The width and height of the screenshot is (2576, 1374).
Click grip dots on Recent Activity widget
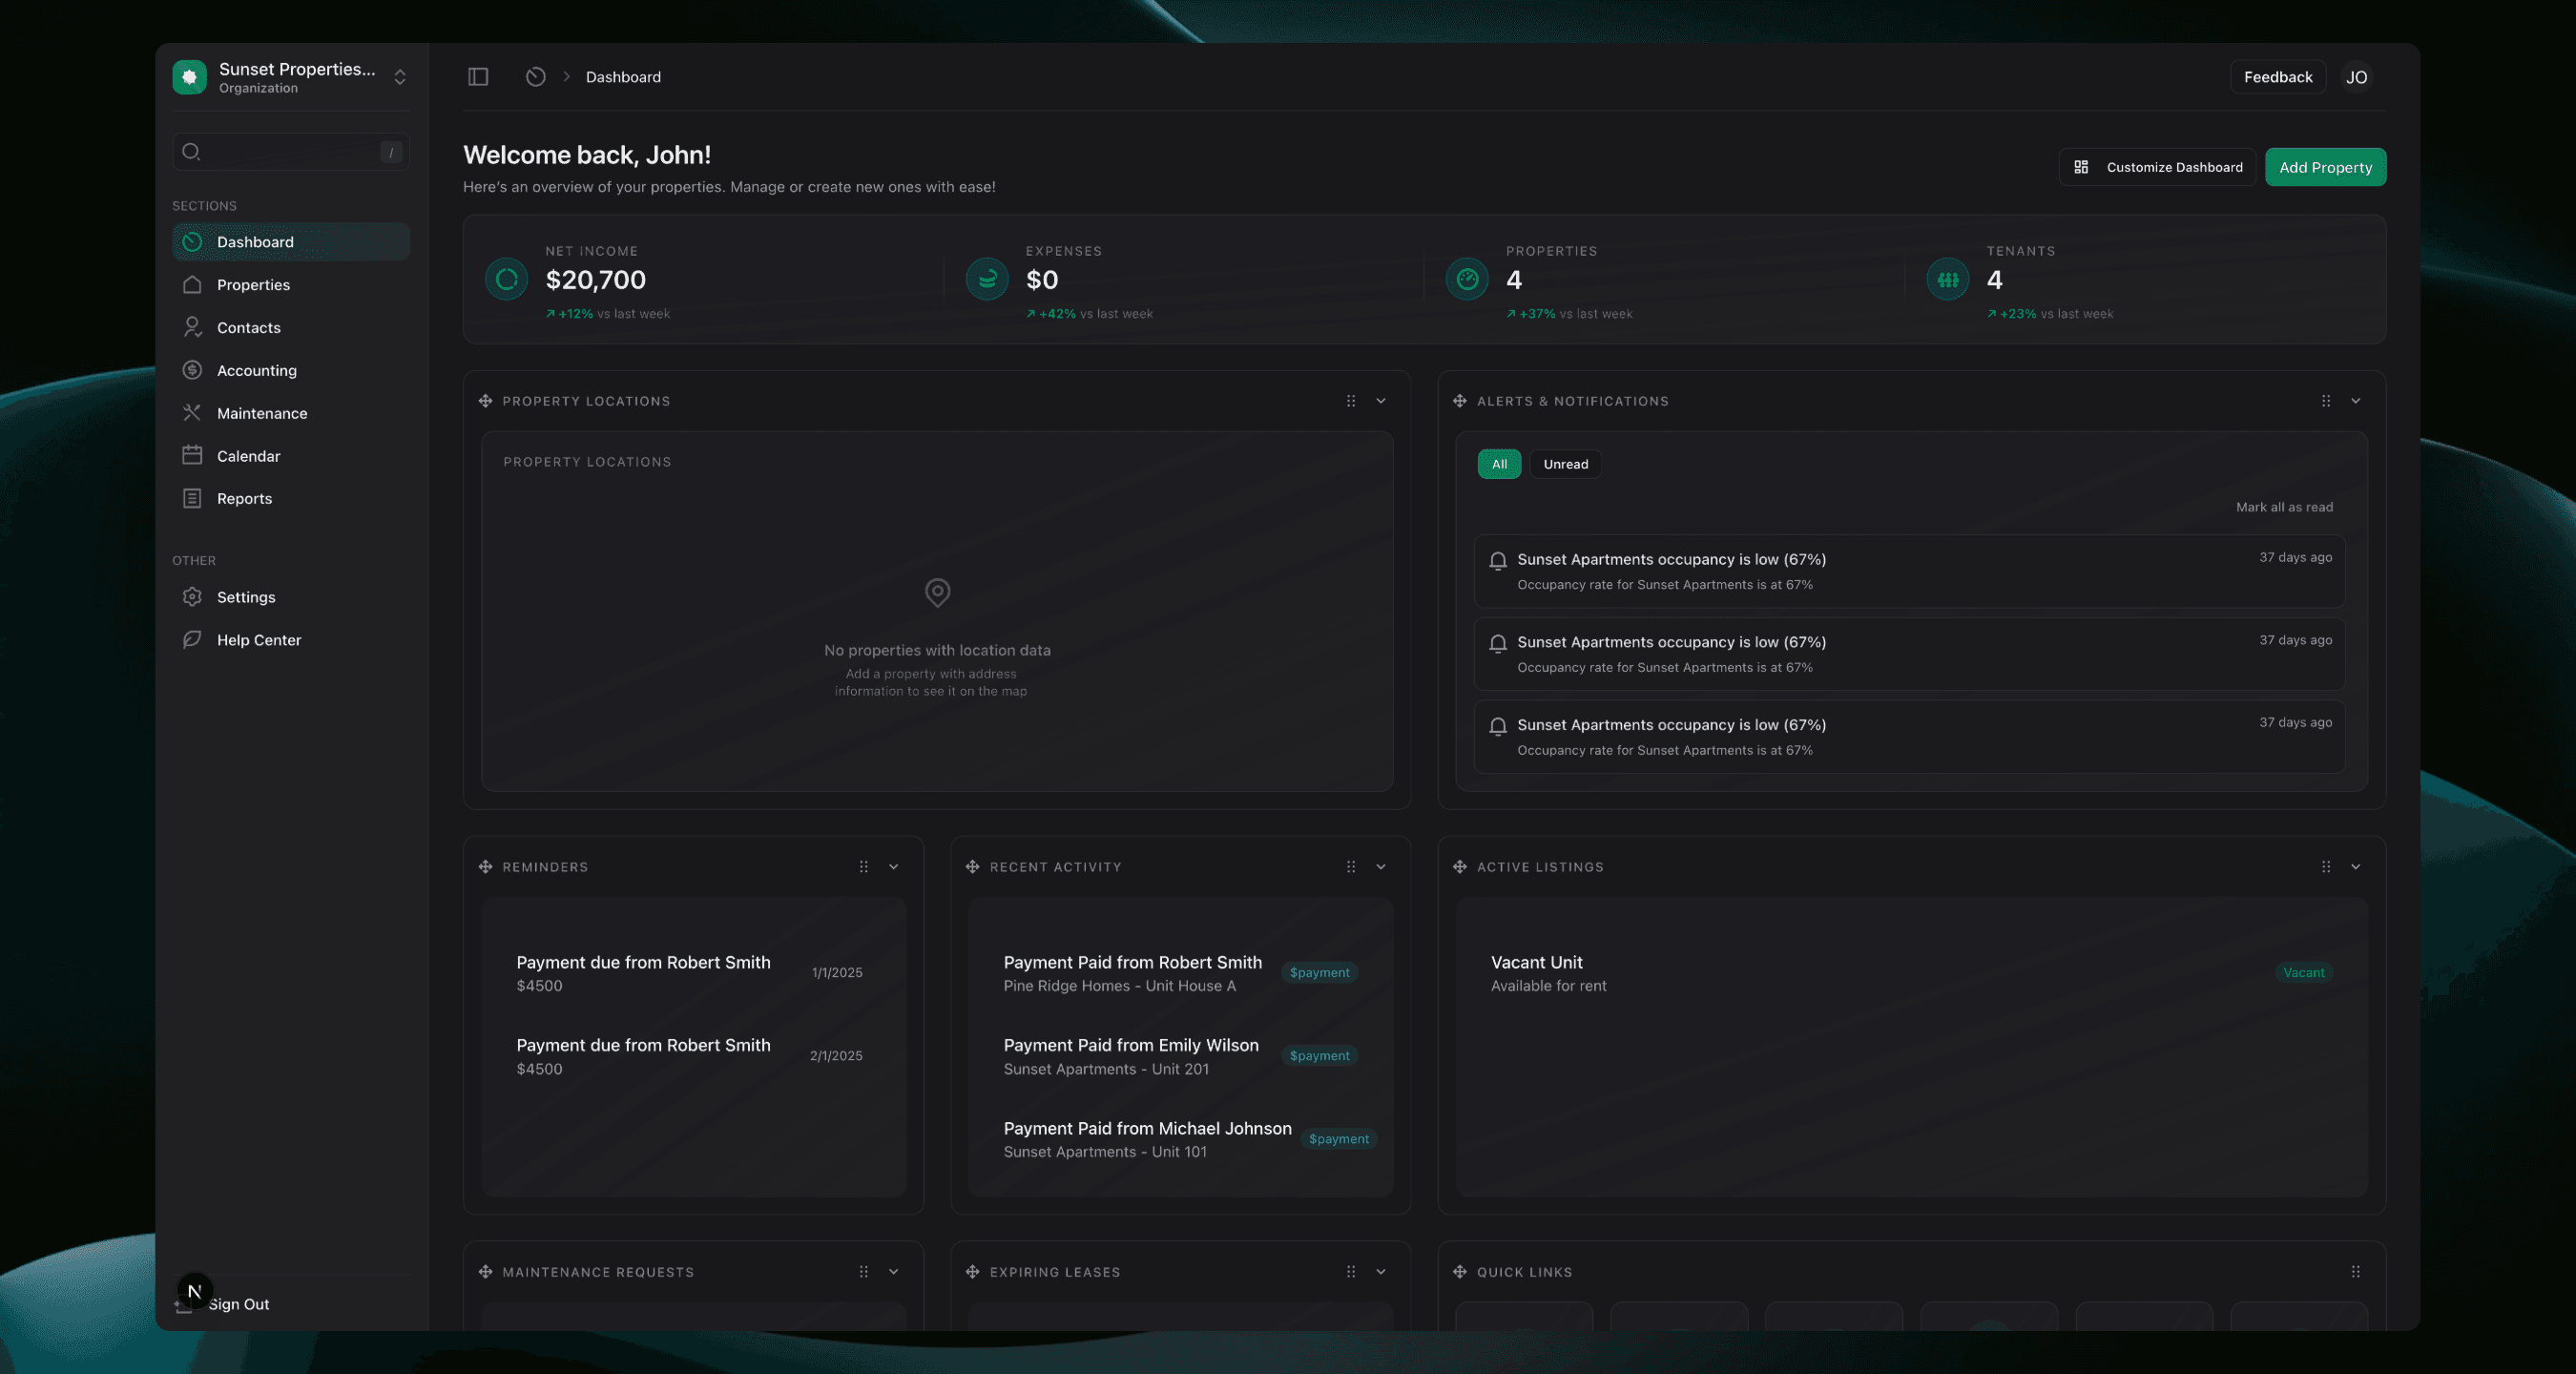(1351, 867)
